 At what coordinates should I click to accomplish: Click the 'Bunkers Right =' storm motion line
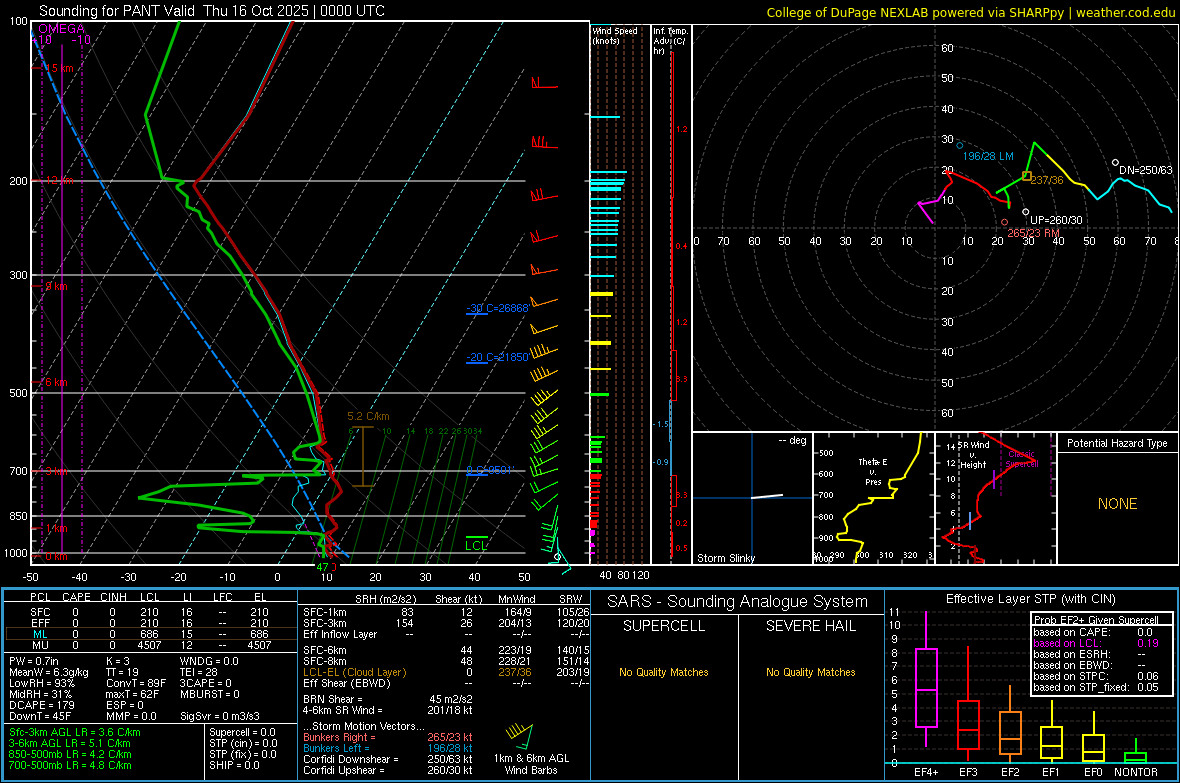point(388,737)
